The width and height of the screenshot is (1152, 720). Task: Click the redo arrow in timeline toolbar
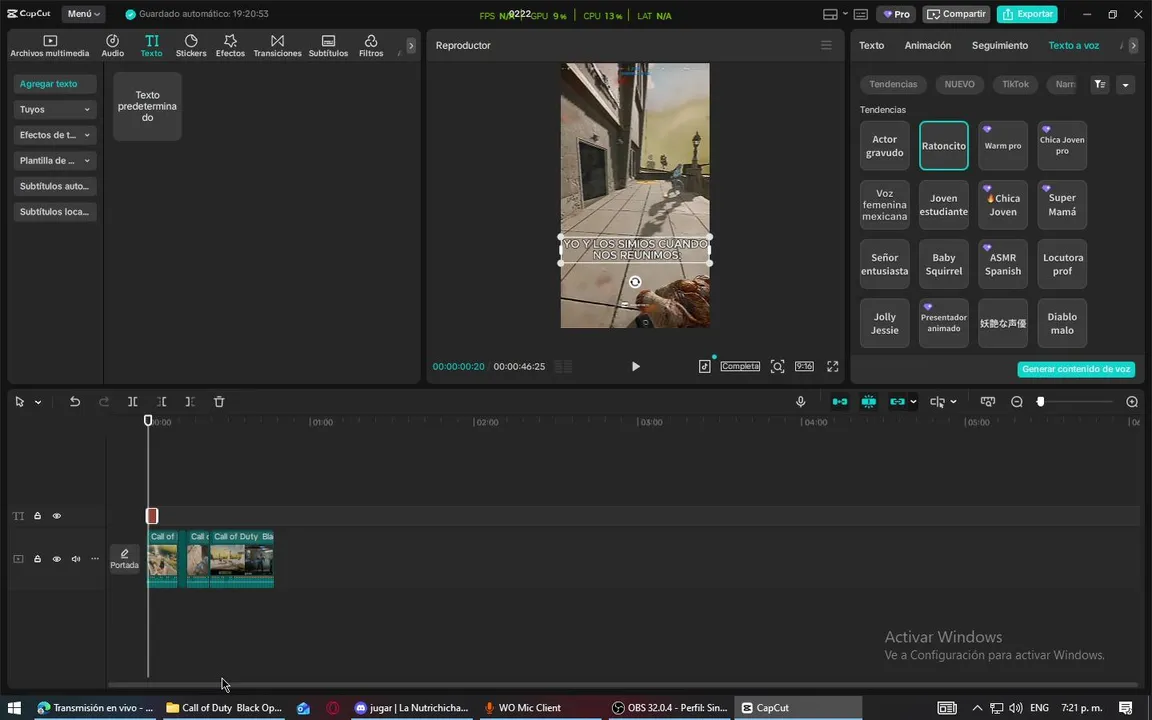click(x=104, y=402)
